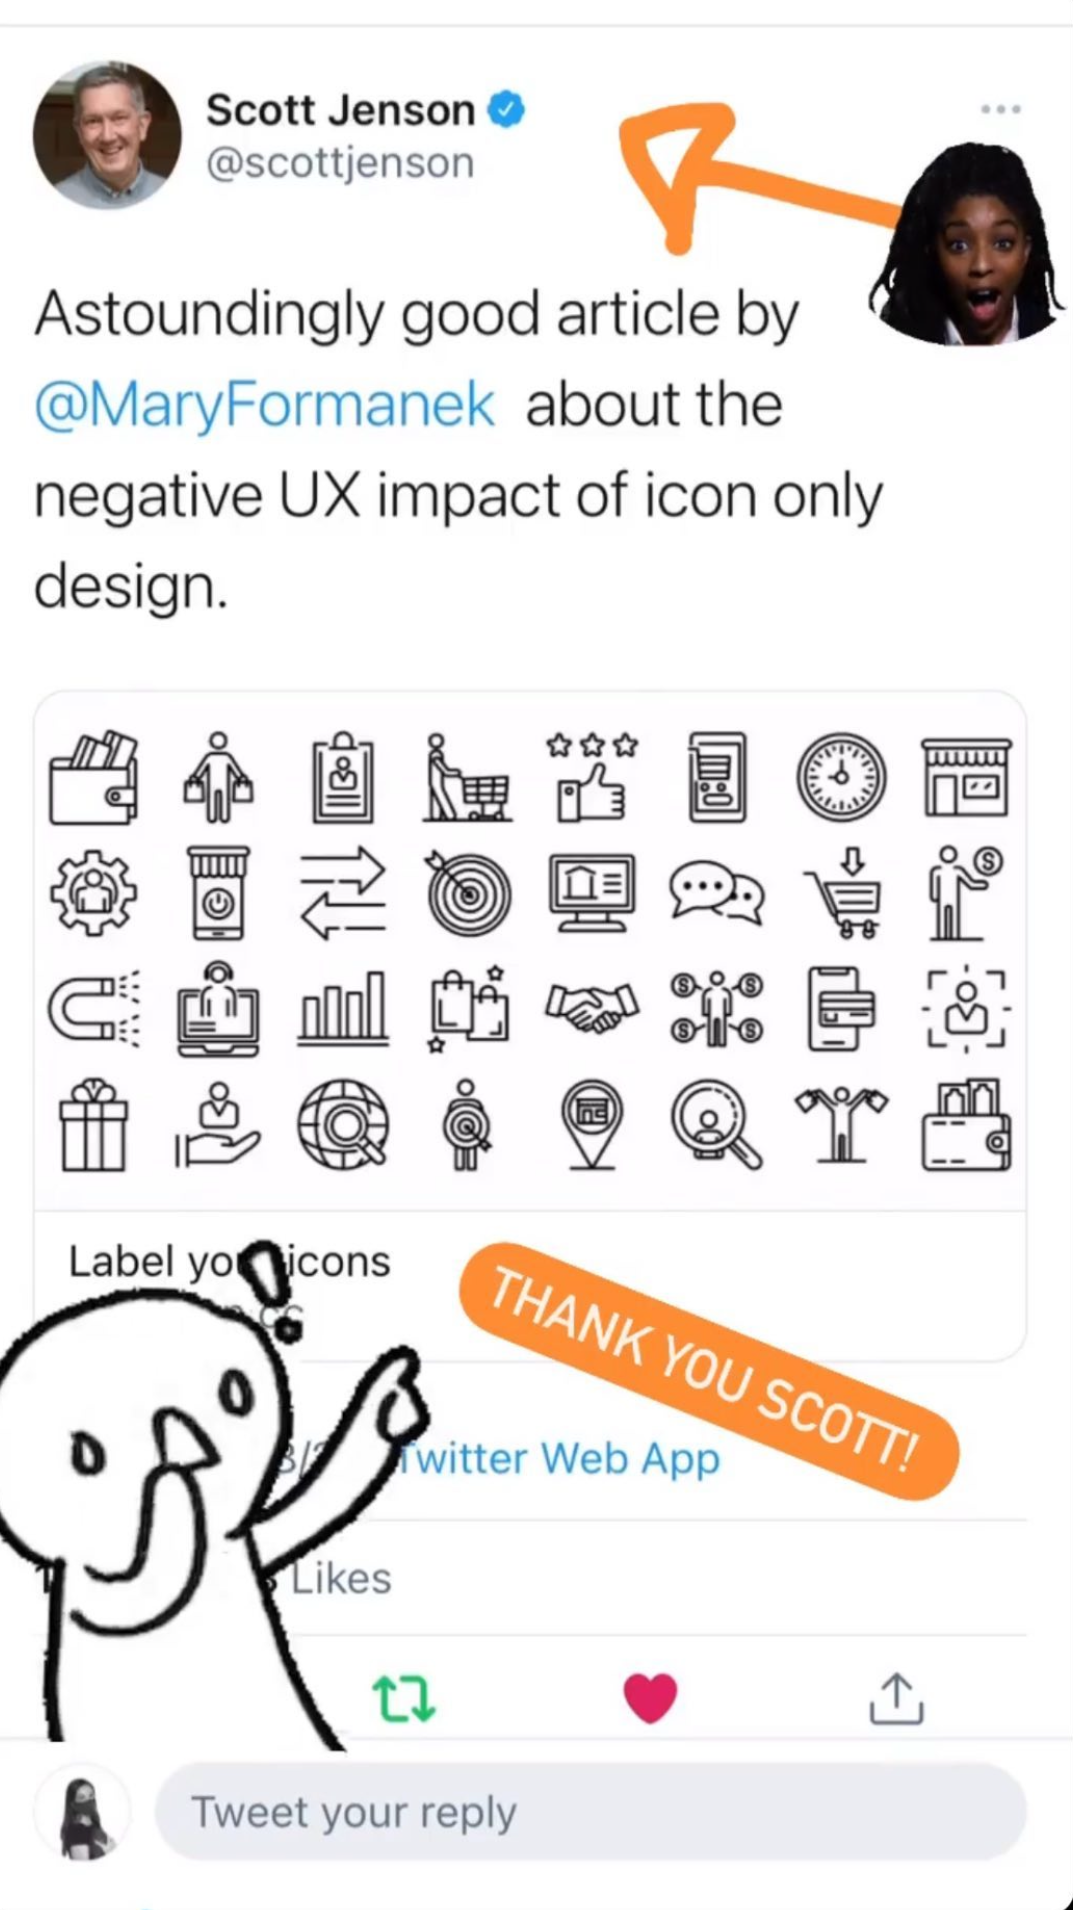Unlike the tweet with the red heart
The height and width of the screenshot is (1910, 1073).
[650, 1698]
